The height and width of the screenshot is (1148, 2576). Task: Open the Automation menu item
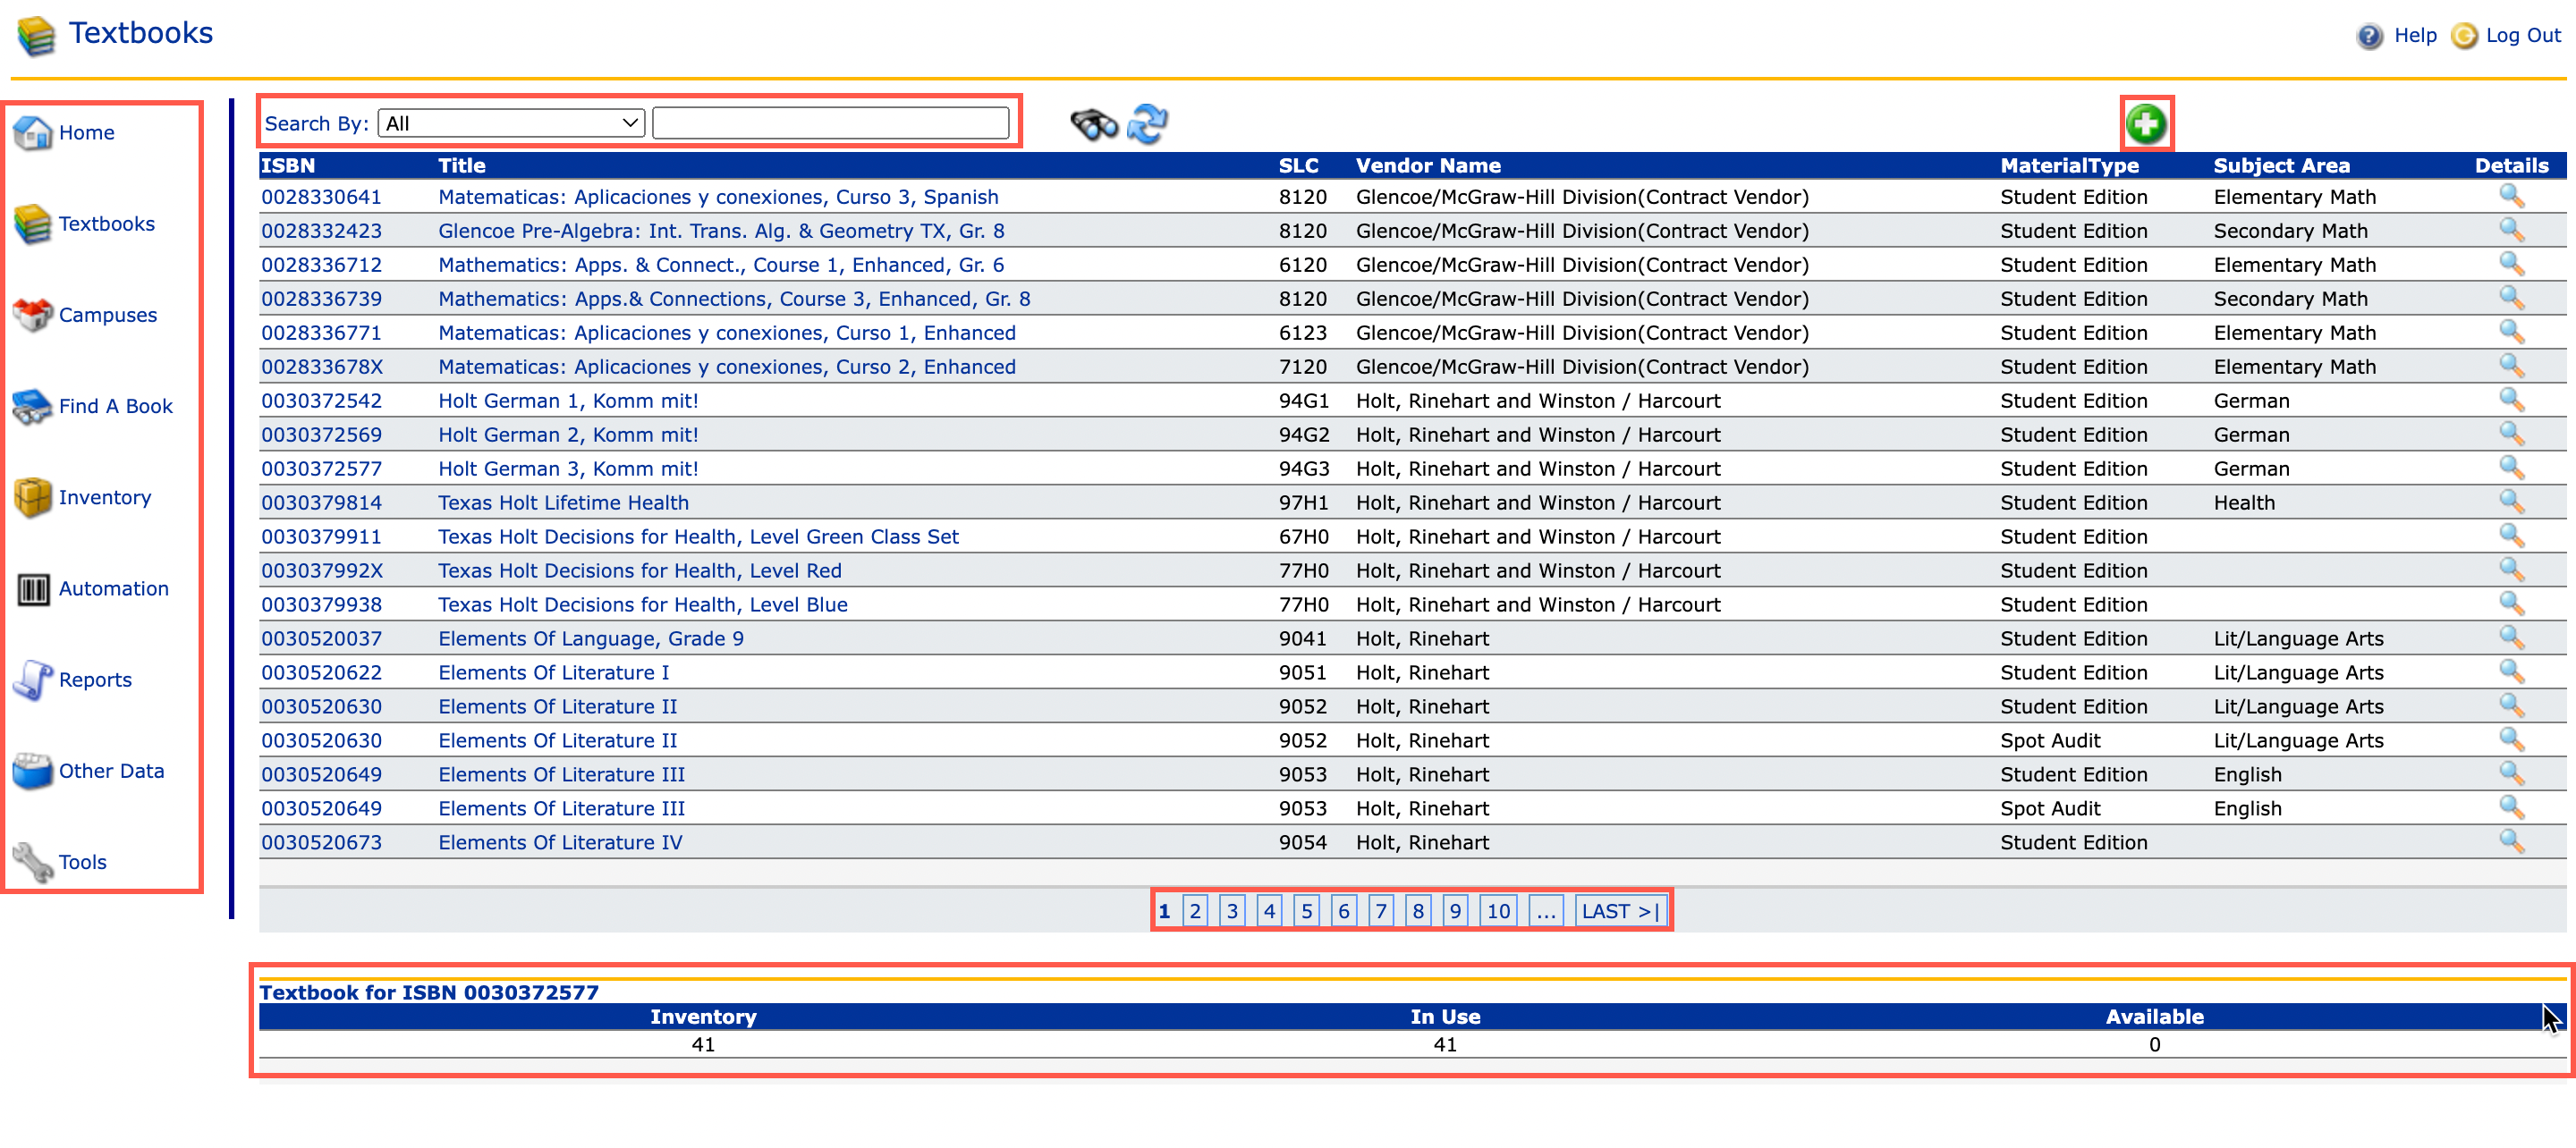pyautogui.click(x=114, y=588)
